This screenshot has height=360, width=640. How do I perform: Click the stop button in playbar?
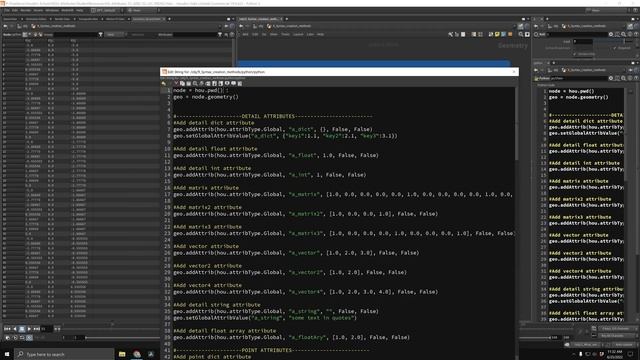(x=22, y=329)
